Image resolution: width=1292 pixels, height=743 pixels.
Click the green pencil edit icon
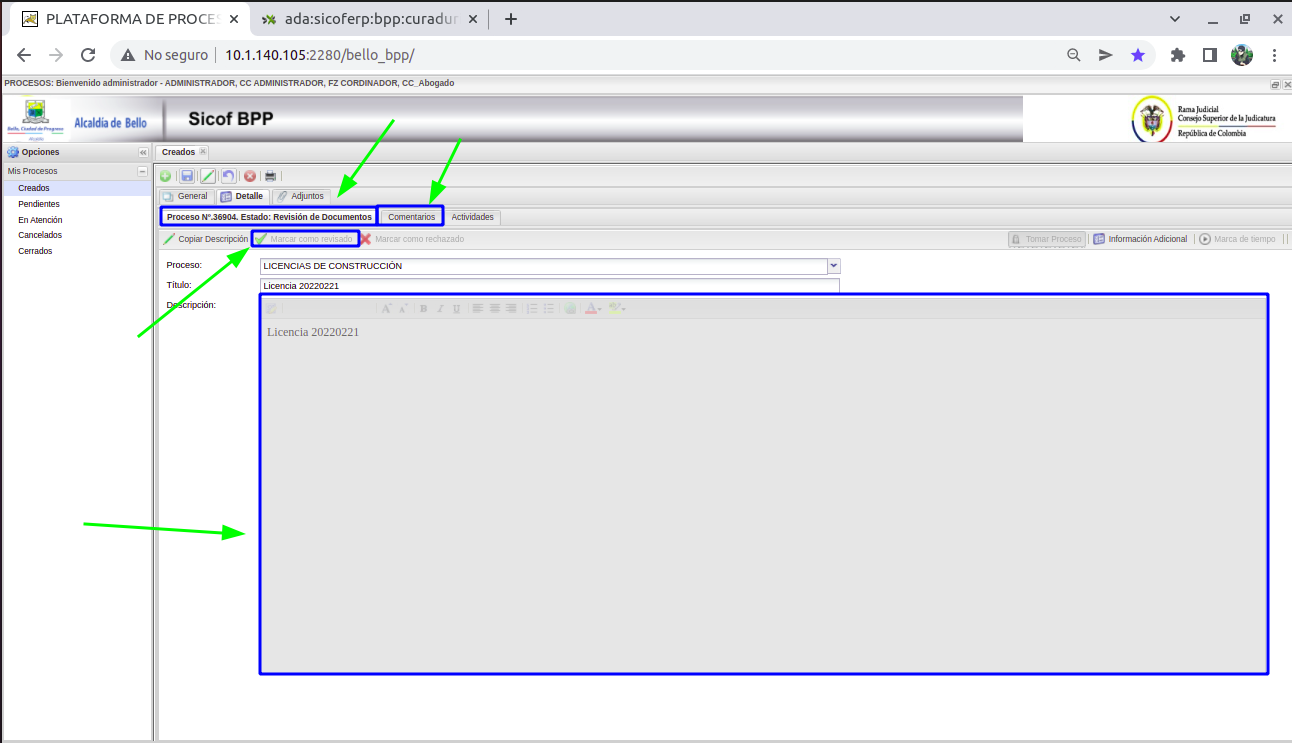coord(208,176)
